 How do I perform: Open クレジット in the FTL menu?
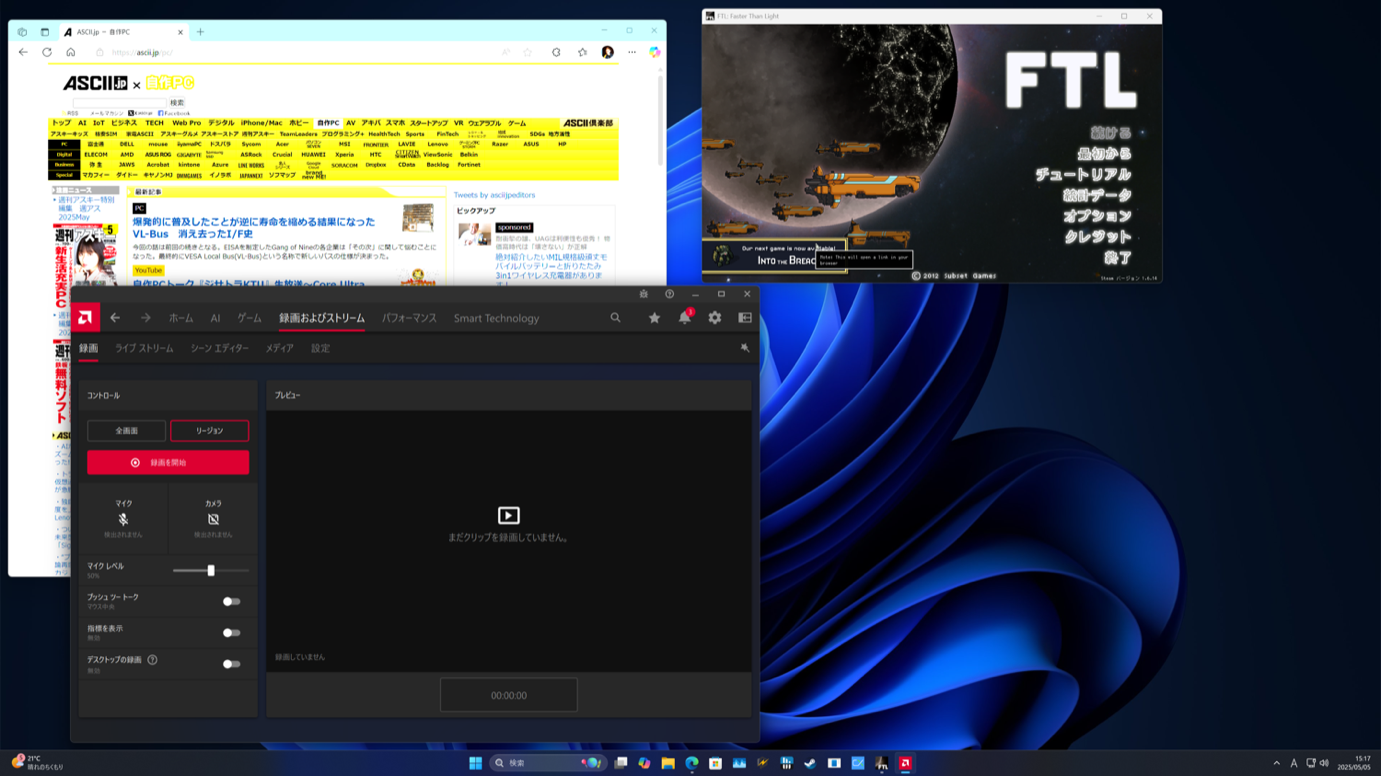pyautogui.click(x=1098, y=237)
